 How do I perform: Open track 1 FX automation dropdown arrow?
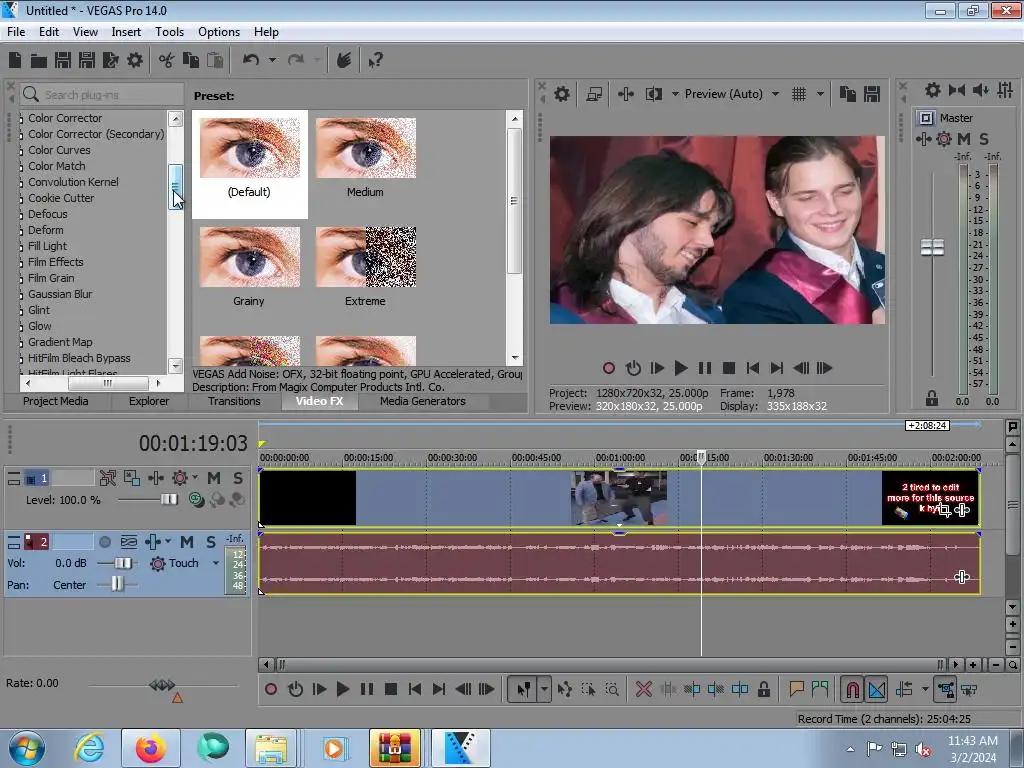(195, 477)
